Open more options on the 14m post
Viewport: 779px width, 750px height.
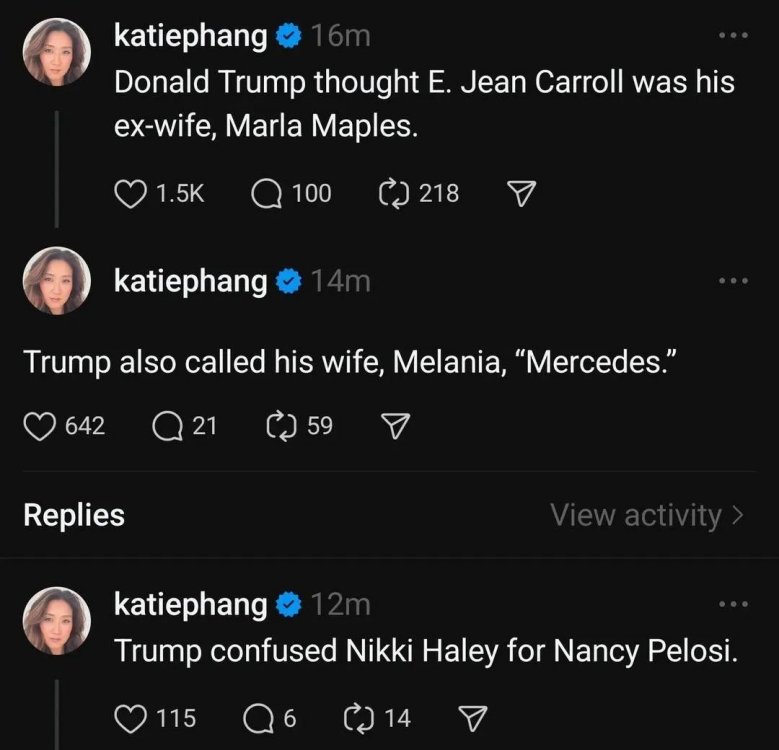coord(733,281)
